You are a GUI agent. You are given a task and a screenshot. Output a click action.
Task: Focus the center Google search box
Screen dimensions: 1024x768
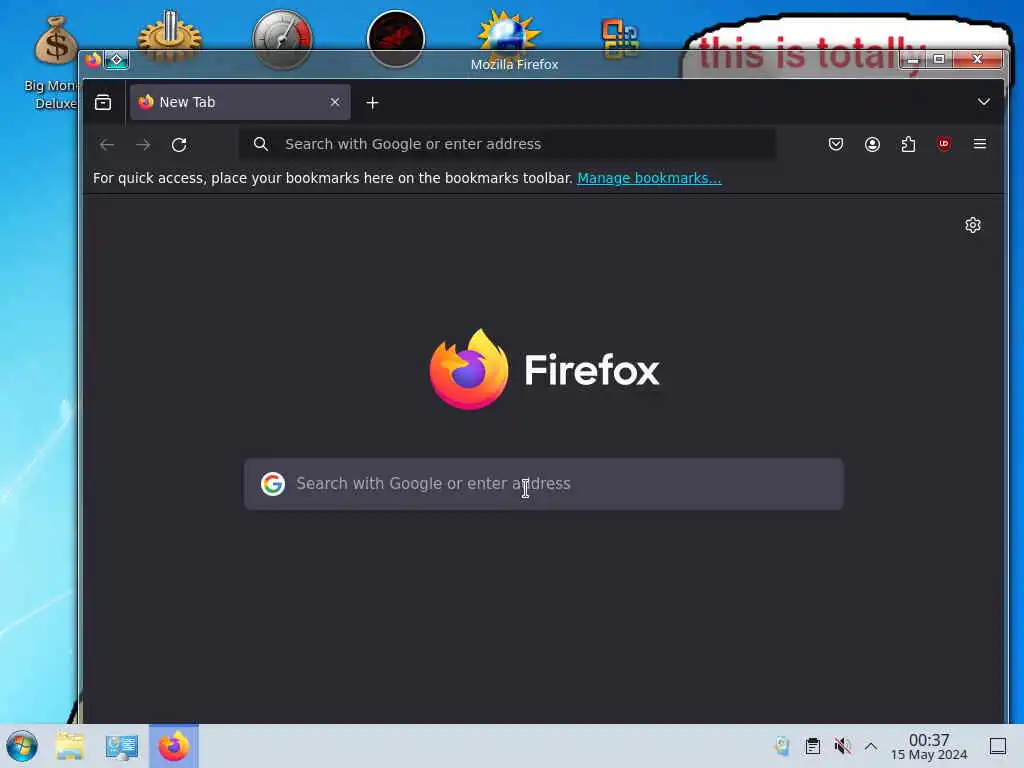(x=543, y=484)
